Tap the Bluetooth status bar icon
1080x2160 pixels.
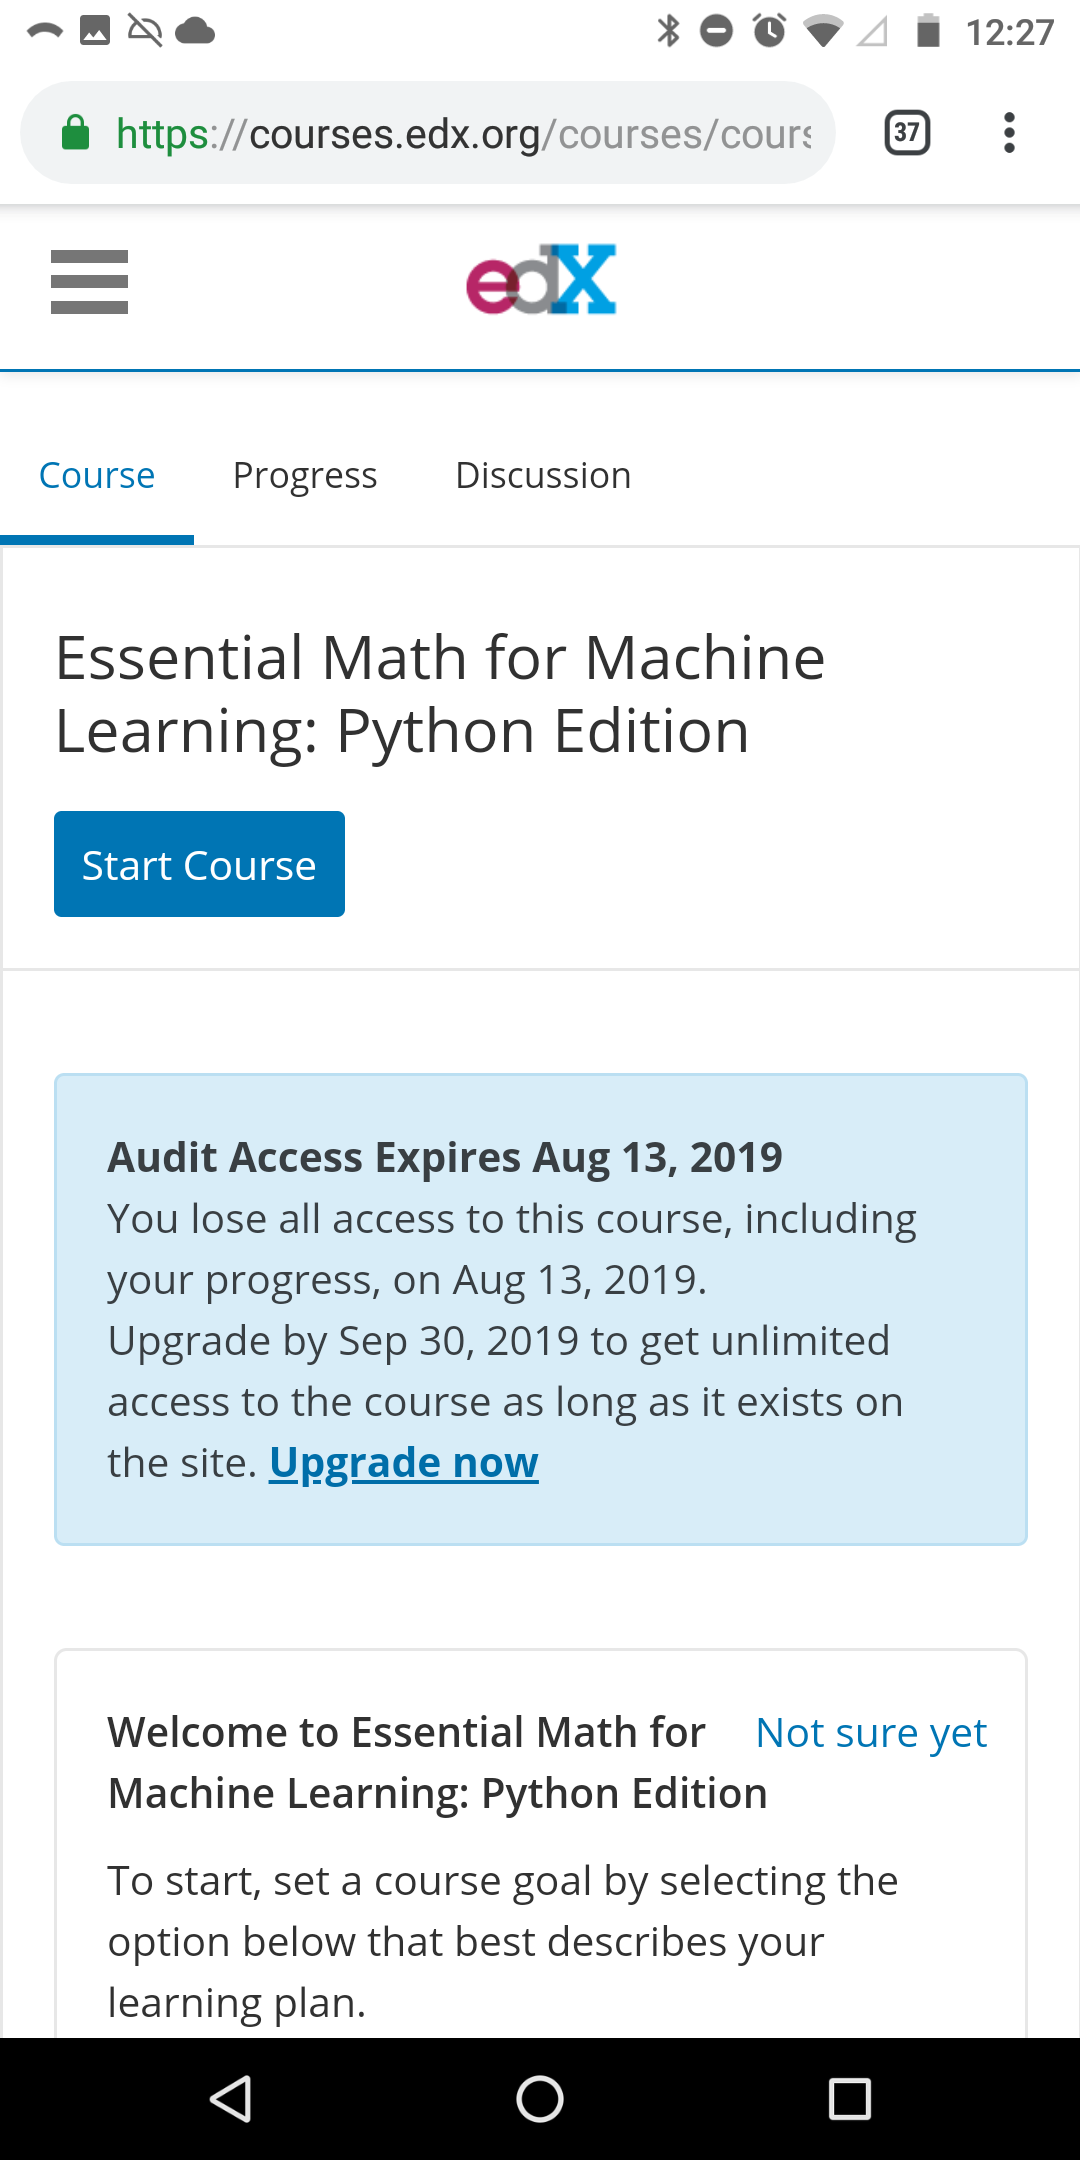click(x=668, y=31)
